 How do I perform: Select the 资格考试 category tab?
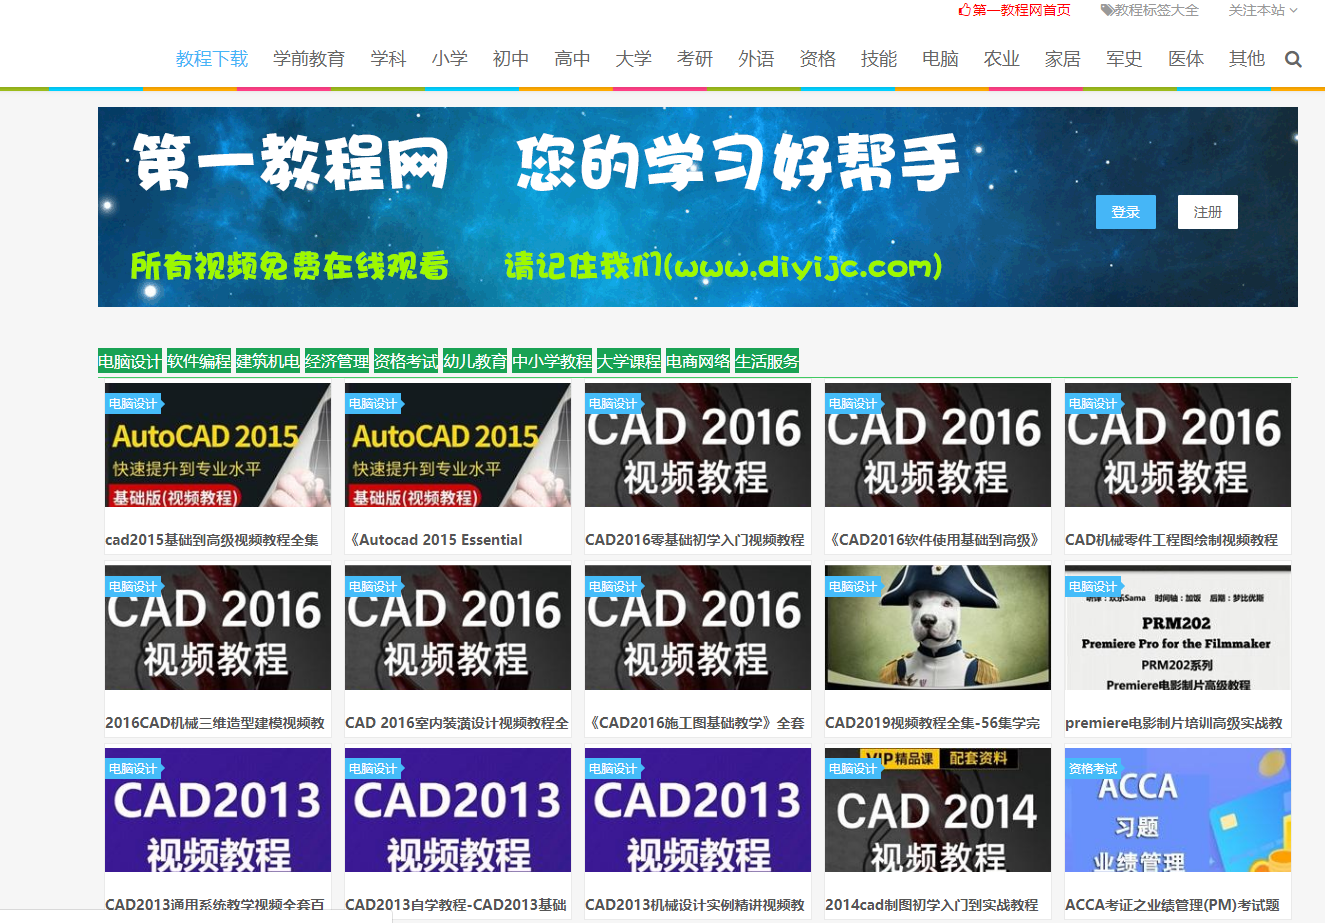(406, 361)
